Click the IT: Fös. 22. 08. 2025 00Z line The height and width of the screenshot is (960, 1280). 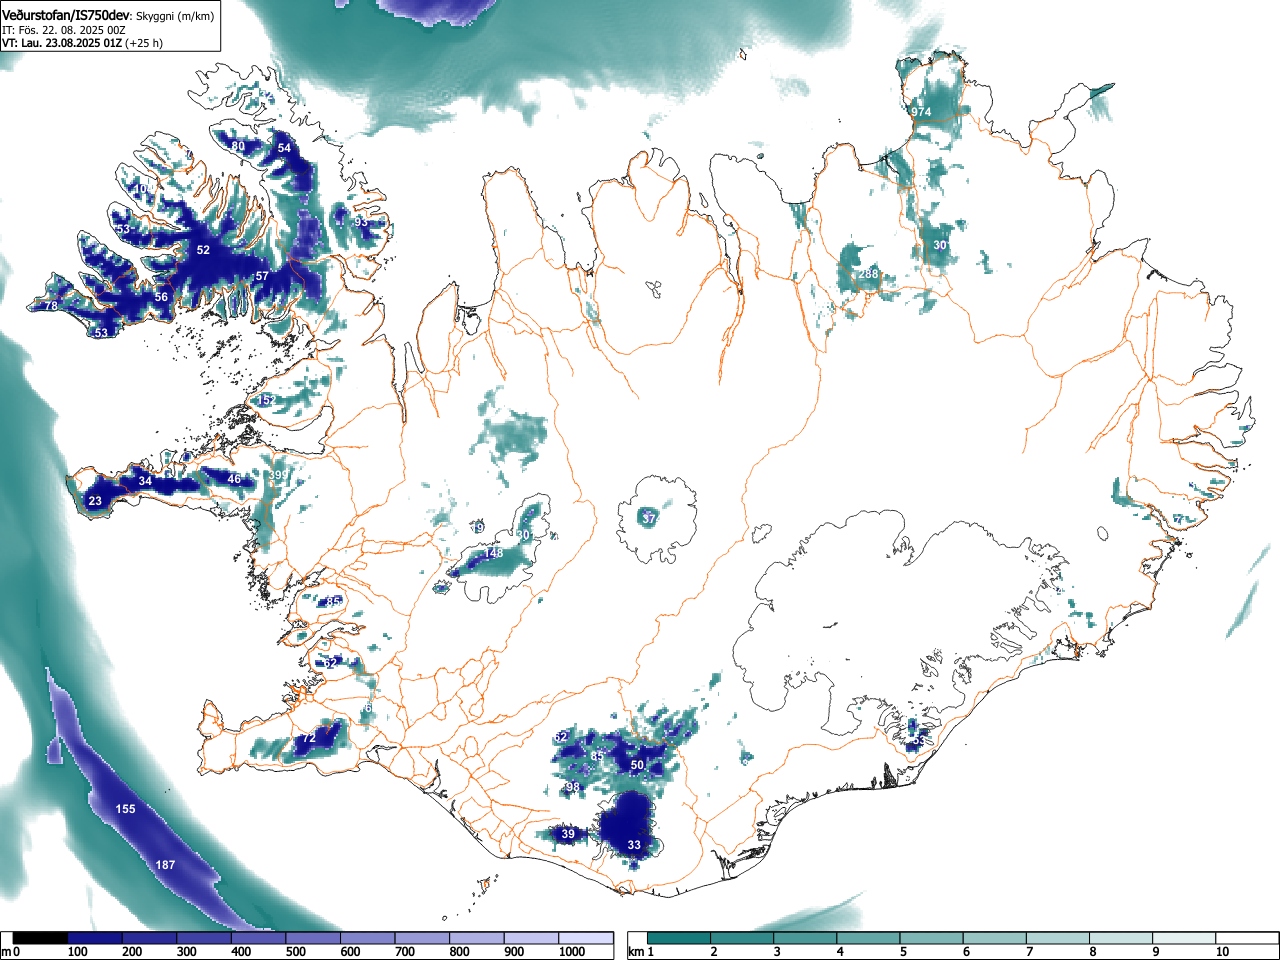(65, 30)
